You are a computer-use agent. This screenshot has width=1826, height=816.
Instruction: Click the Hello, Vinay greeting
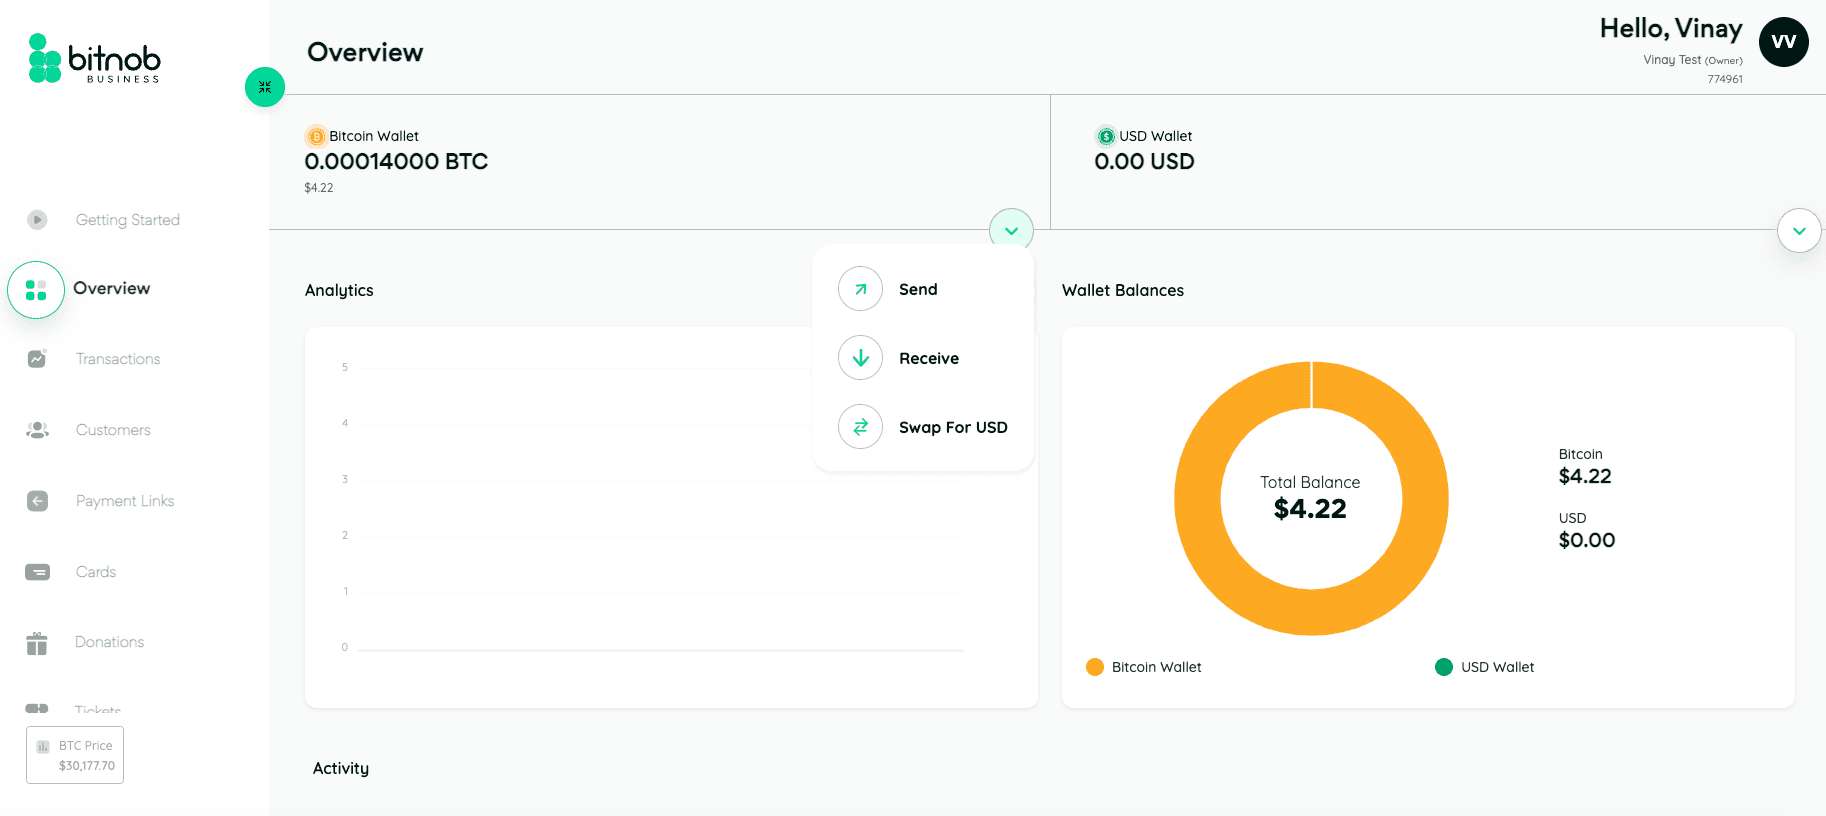click(1671, 29)
